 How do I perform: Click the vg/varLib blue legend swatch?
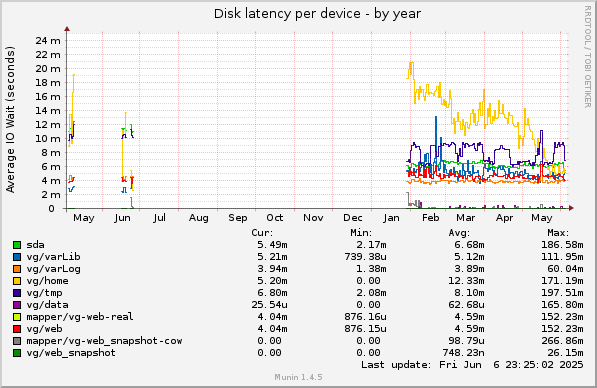[17, 257]
